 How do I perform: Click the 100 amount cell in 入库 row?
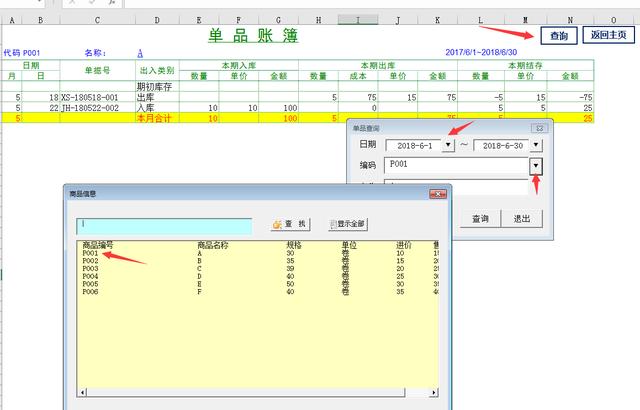(278, 108)
